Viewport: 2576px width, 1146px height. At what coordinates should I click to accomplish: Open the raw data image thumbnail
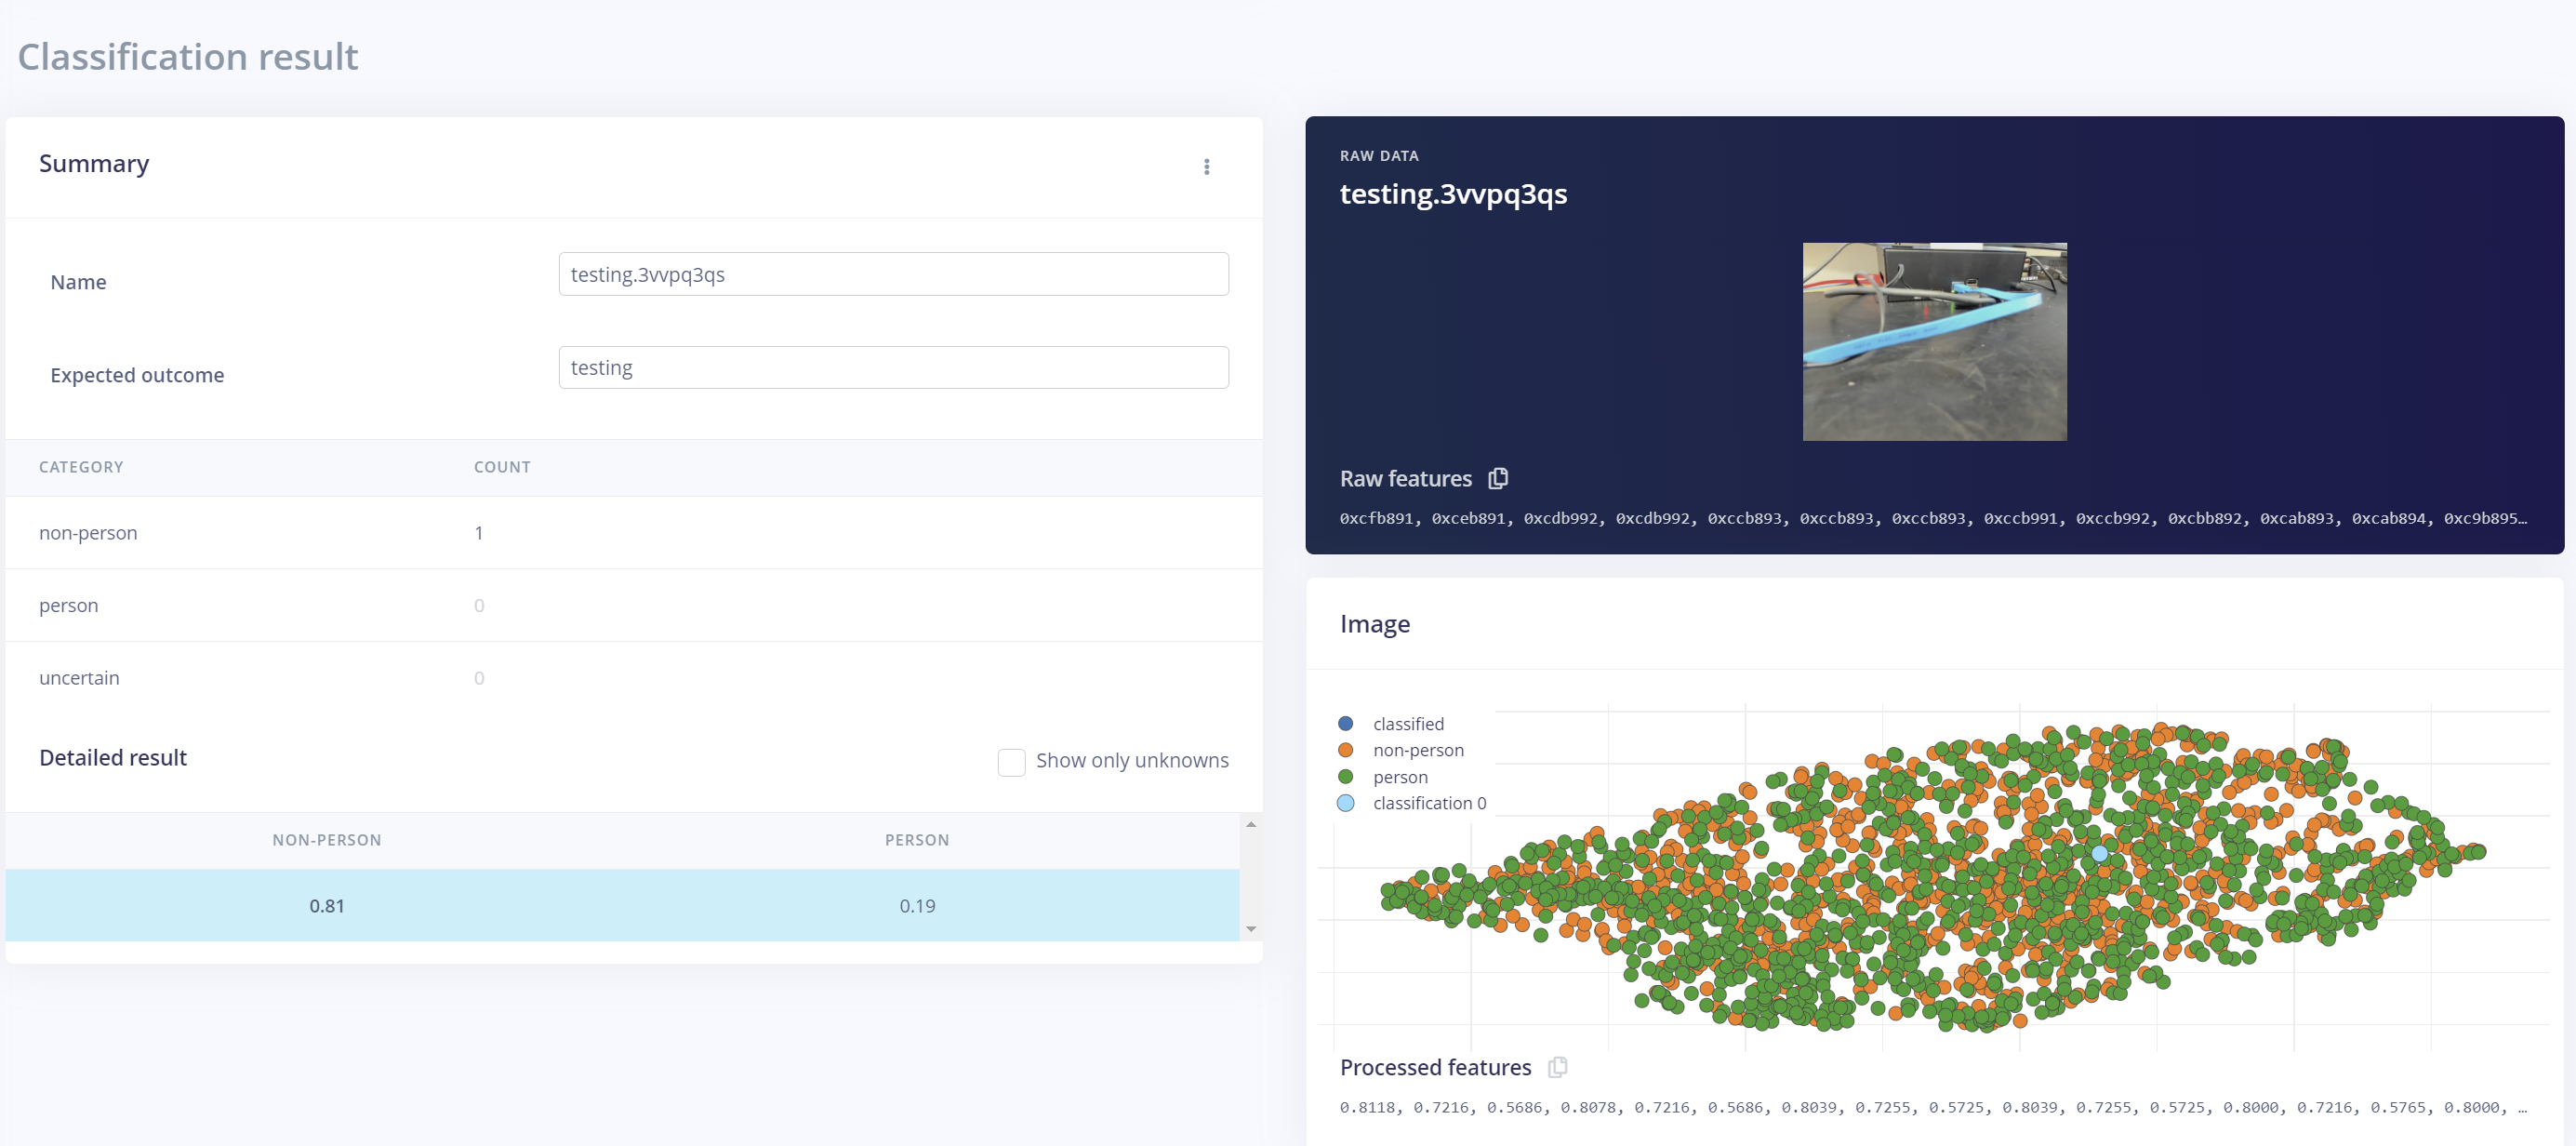click(1933, 341)
